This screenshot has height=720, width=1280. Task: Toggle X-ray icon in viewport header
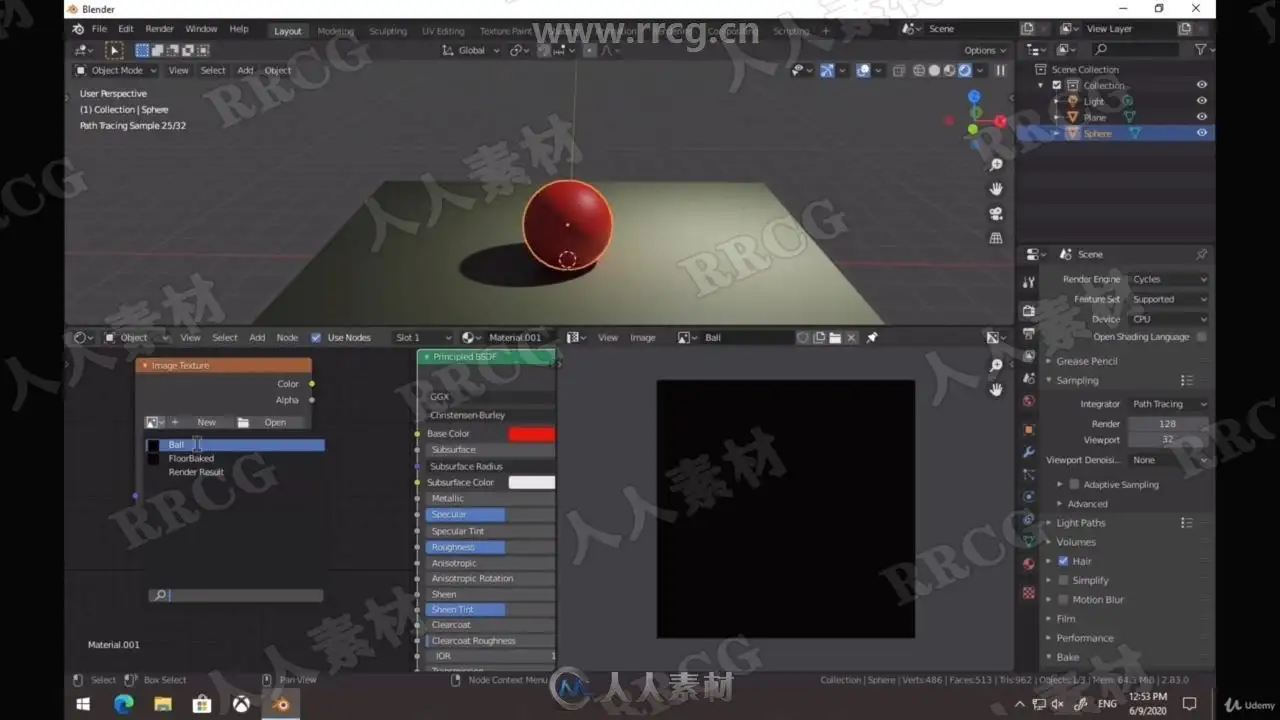click(x=898, y=71)
